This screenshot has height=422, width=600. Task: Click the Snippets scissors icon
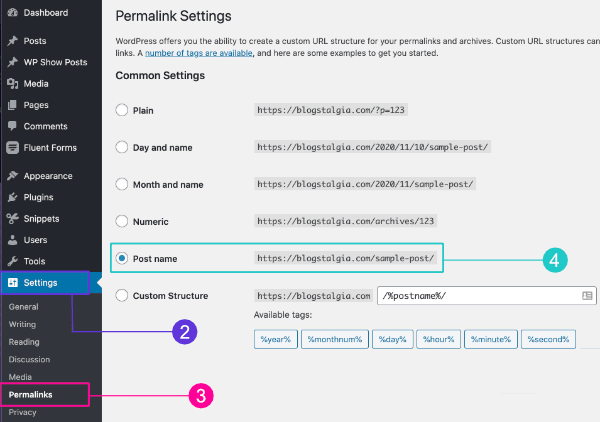[13, 218]
